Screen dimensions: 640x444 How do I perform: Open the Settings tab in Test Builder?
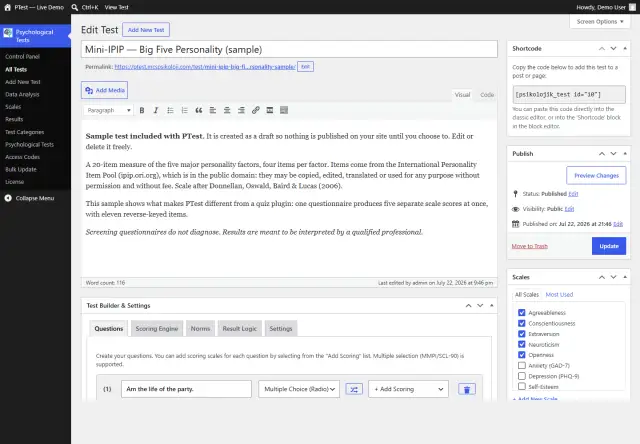(x=281, y=329)
